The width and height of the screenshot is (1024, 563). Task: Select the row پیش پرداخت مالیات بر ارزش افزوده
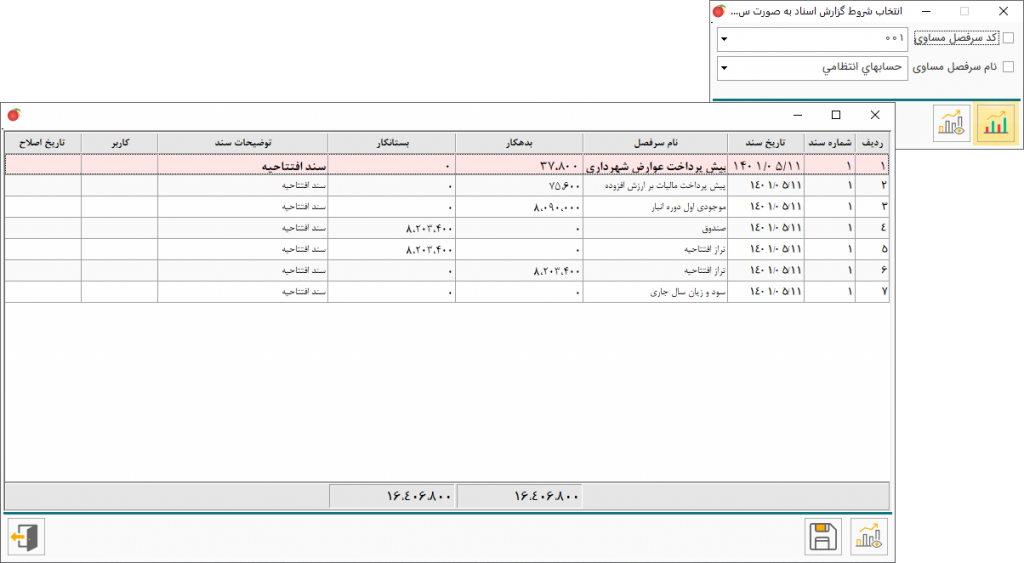[x=447, y=185]
